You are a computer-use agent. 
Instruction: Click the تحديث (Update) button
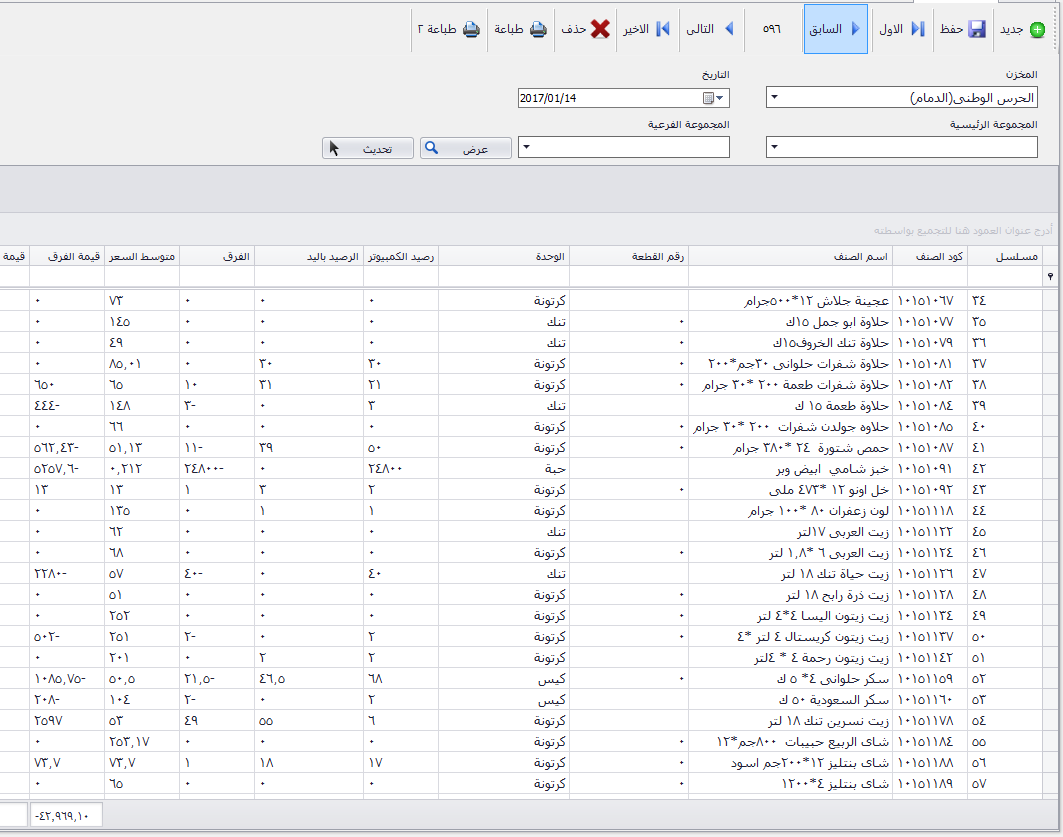coord(367,148)
